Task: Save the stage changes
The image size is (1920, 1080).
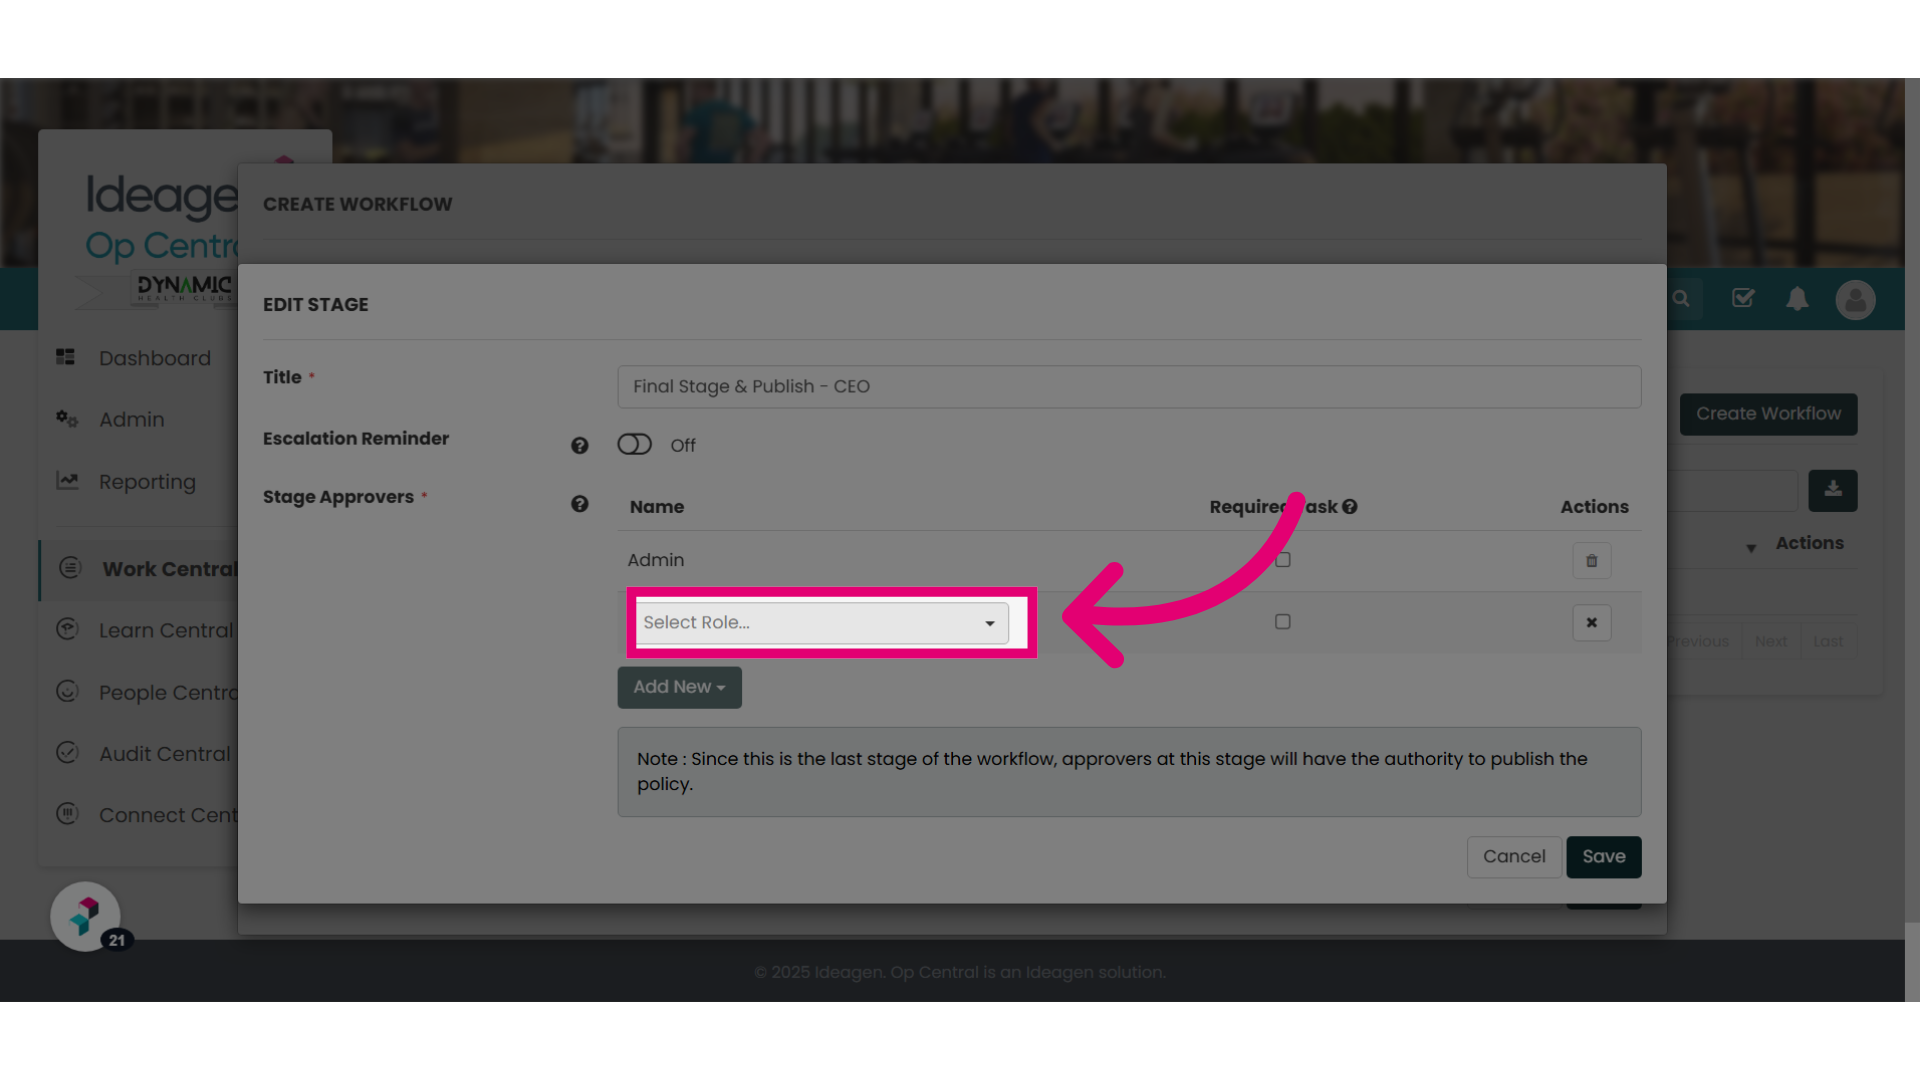Action: click(x=1603, y=857)
